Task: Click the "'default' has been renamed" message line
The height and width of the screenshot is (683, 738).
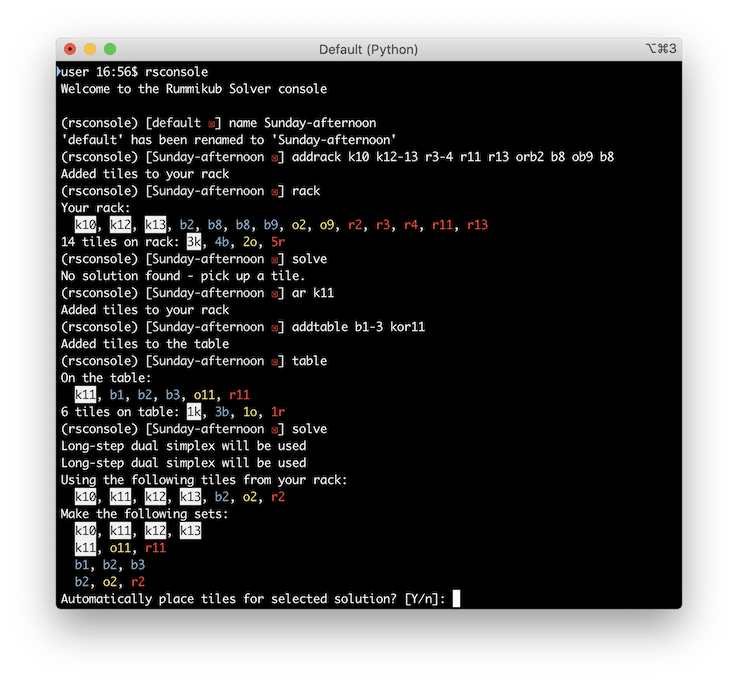Action: (x=229, y=140)
